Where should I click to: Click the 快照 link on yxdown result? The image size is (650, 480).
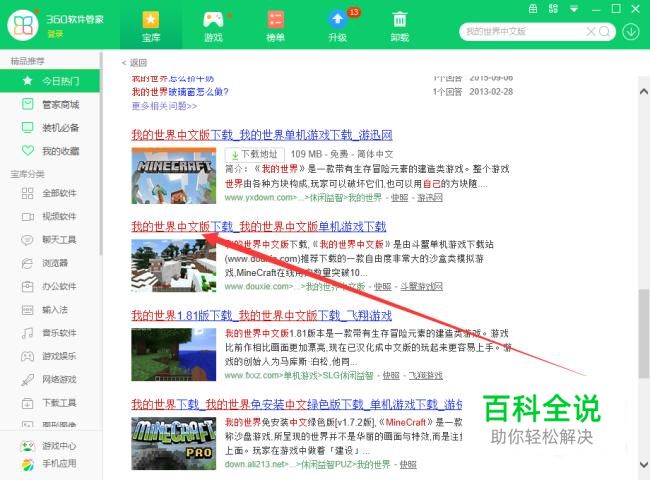click(x=400, y=198)
